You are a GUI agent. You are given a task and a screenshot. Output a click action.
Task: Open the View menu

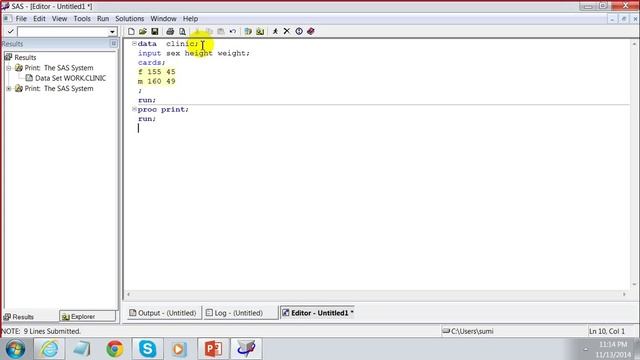[x=59, y=19]
